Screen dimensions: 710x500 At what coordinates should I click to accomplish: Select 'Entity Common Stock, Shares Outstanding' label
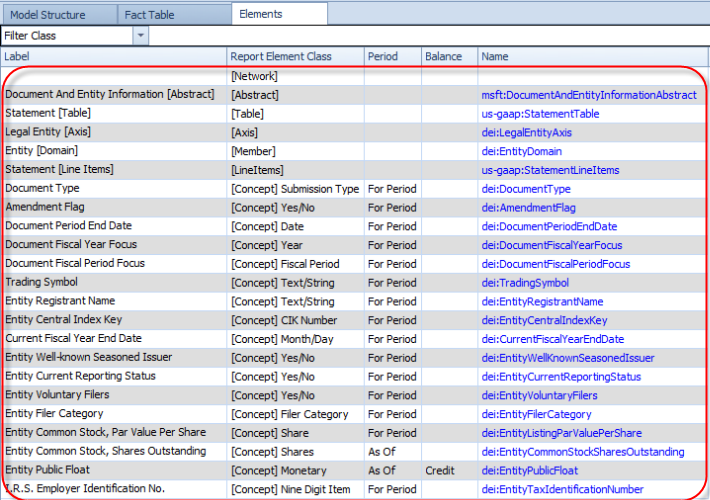(x=106, y=451)
